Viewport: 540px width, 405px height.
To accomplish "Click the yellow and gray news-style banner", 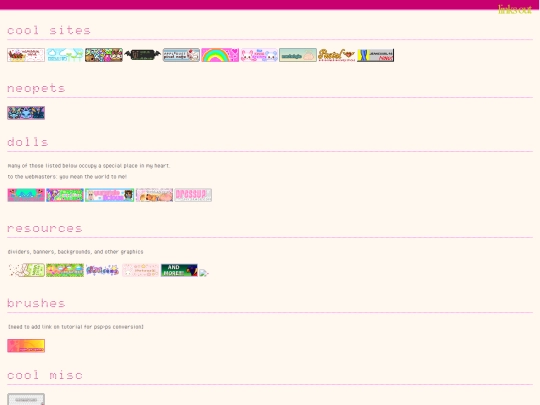I will [376, 55].
